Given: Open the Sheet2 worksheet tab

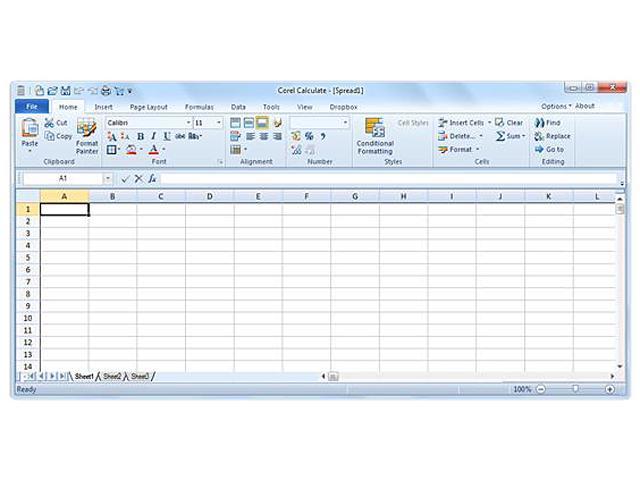Looking at the screenshot, I should (x=111, y=376).
